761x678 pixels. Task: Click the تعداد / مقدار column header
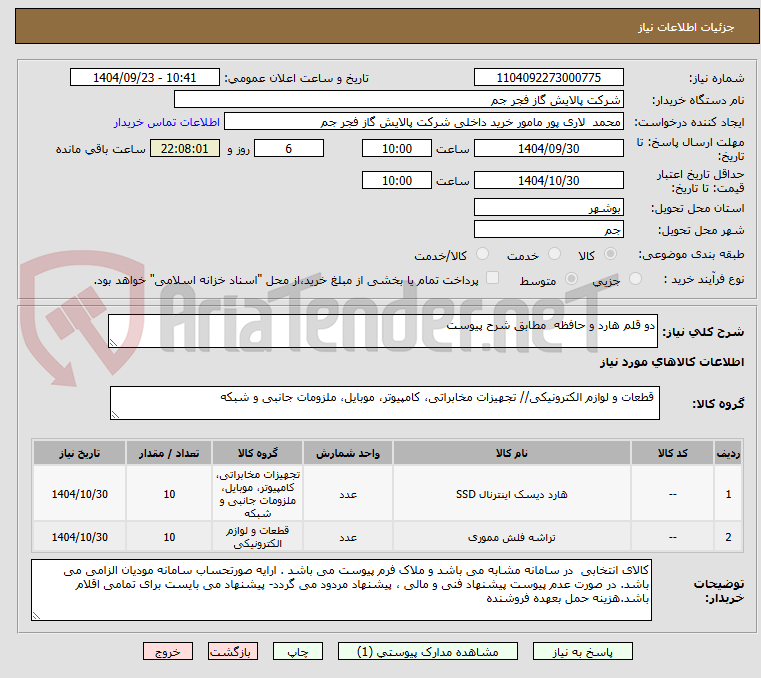(169, 453)
